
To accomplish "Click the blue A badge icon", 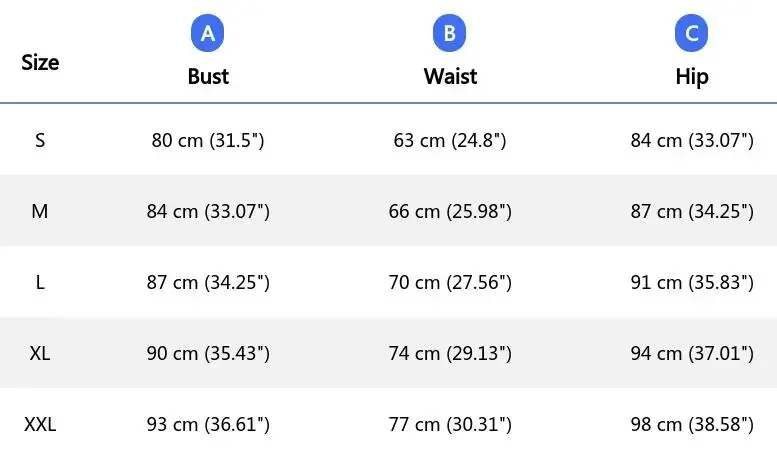I will tap(208, 34).
